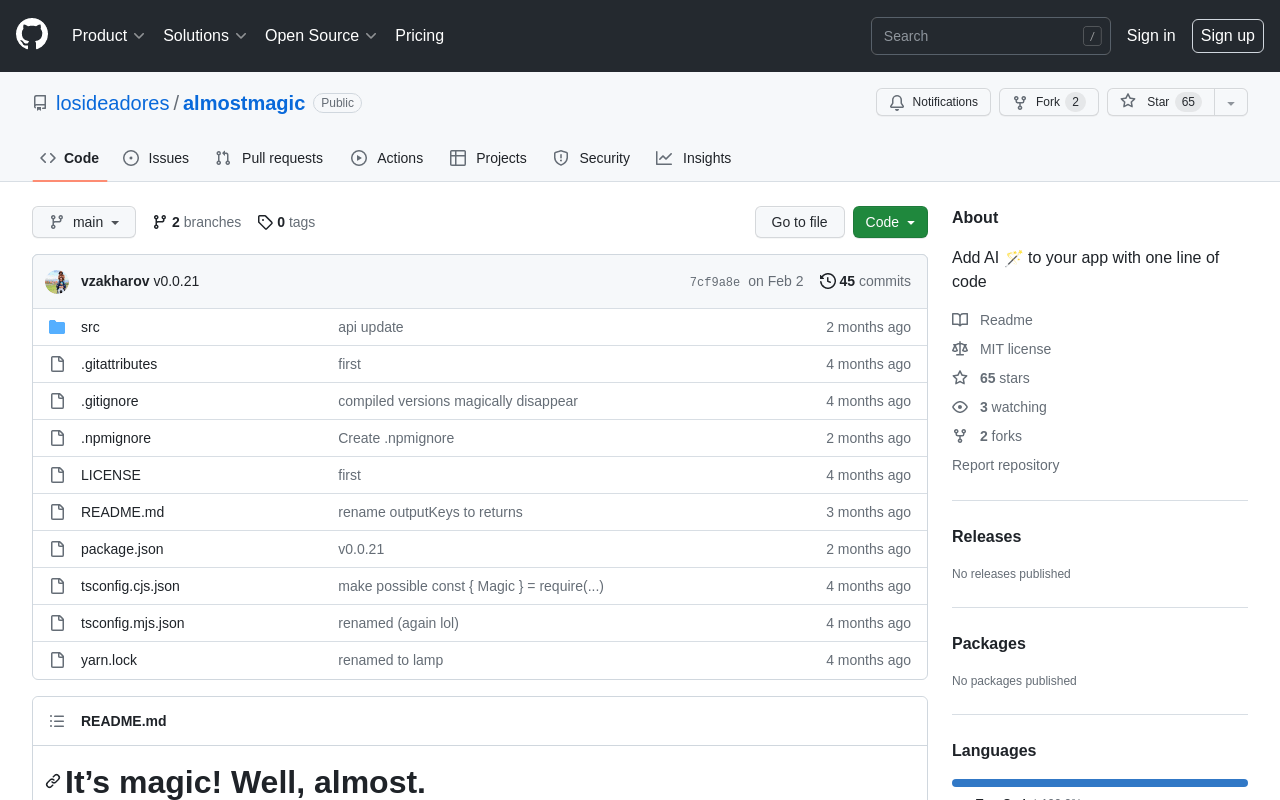Switch to the Issues tab

point(156,158)
